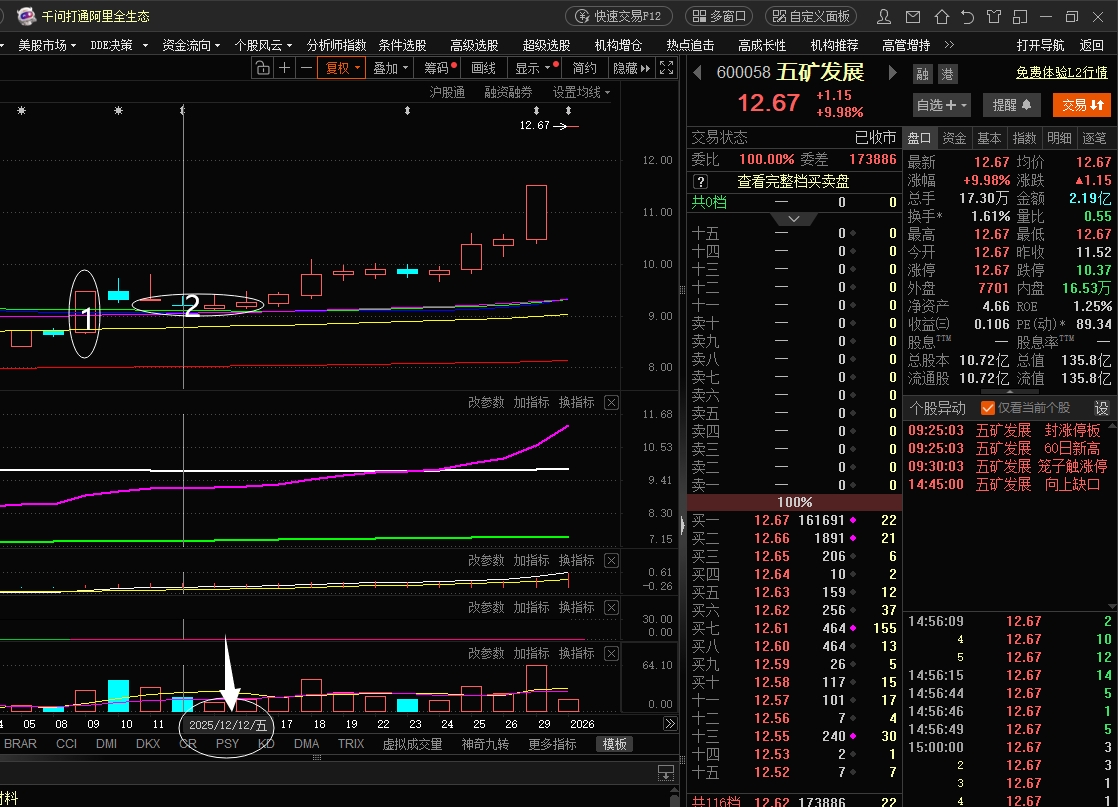
Task: Open the mail messages icon
Action: coord(913,16)
